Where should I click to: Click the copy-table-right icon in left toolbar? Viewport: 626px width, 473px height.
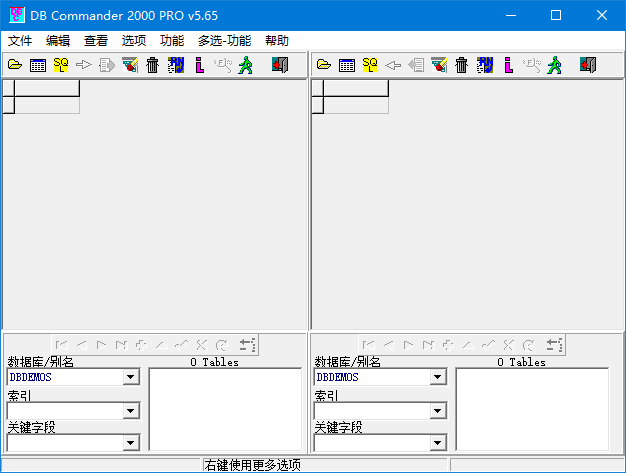tap(107, 65)
